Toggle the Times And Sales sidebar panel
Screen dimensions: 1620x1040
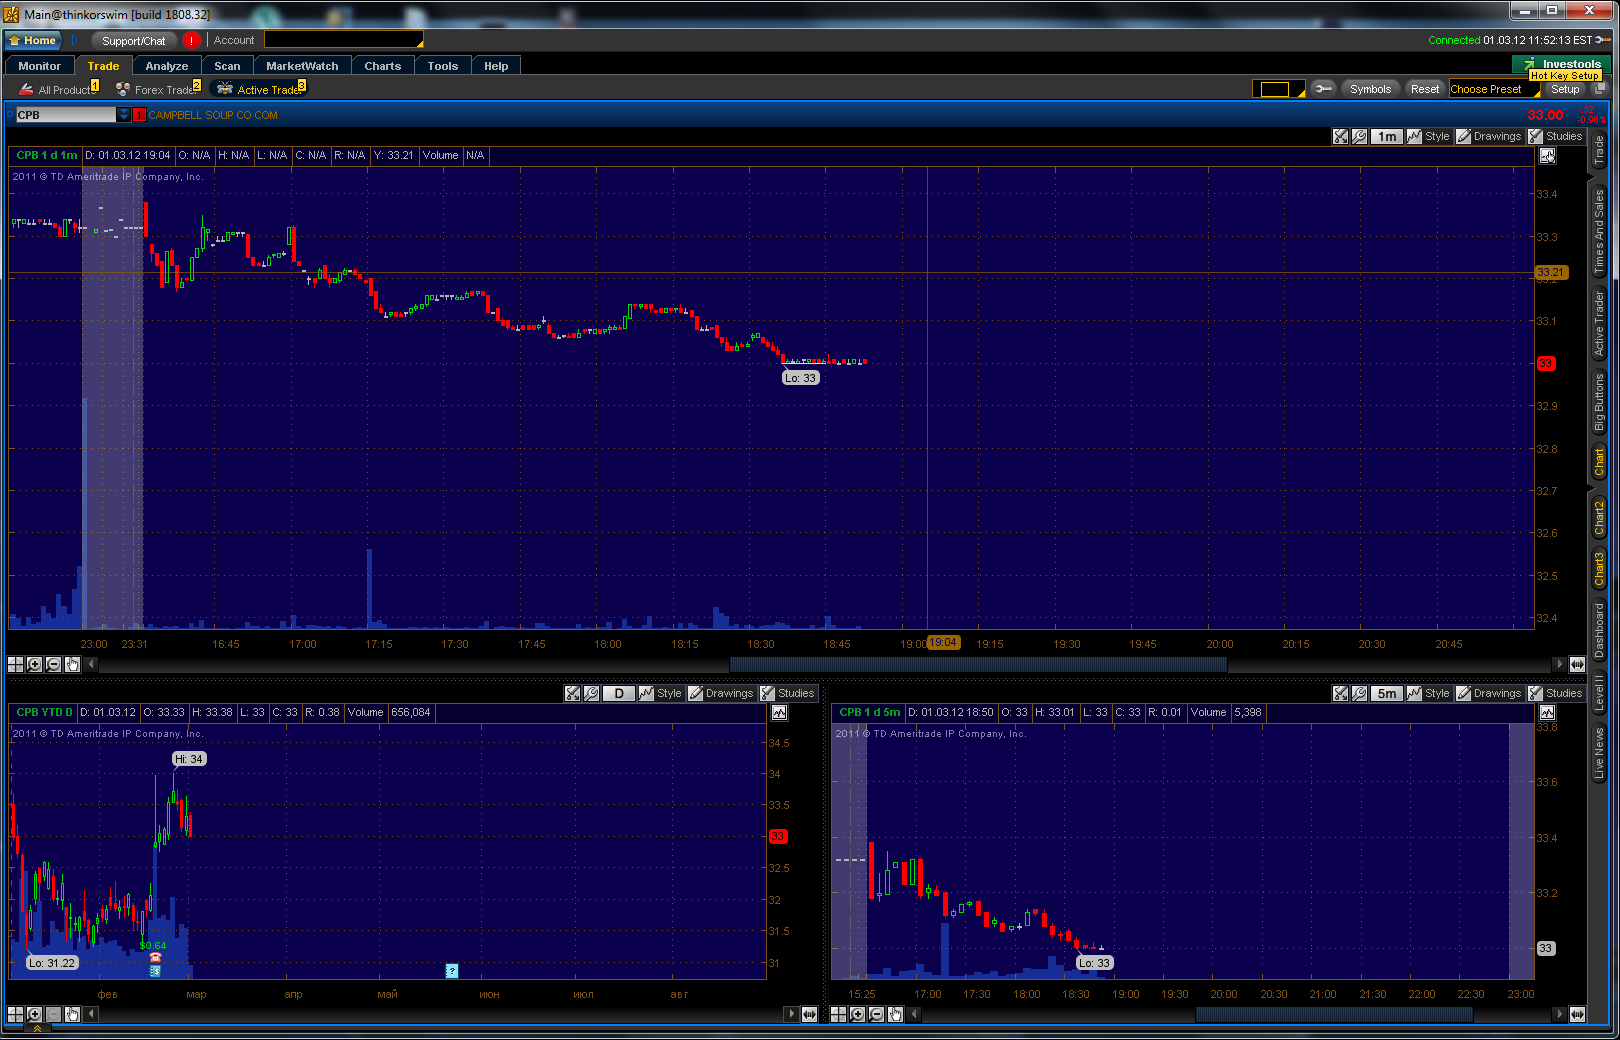tap(1599, 232)
